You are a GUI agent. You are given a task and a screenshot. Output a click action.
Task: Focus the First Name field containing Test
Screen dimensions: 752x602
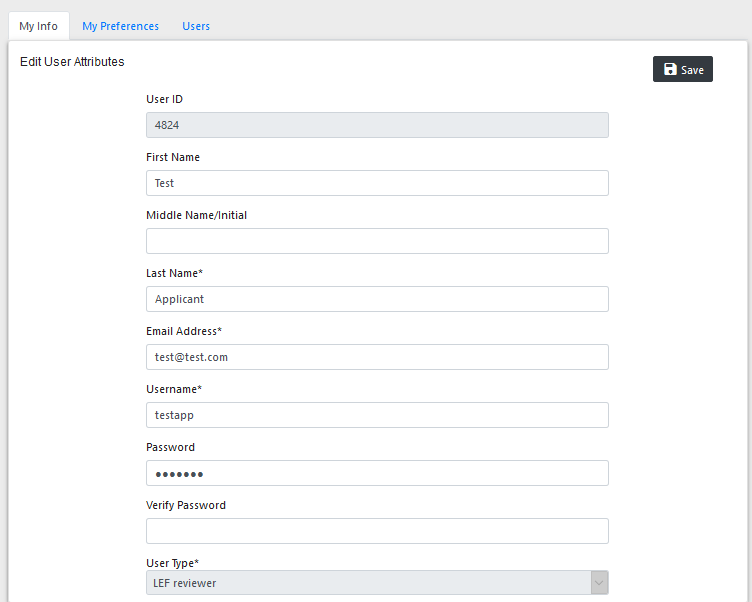click(x=377, y=183)
